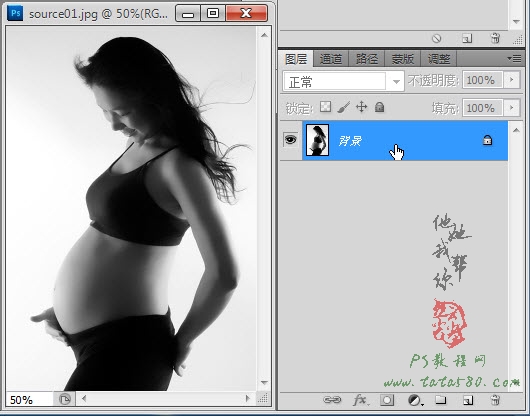Viewport: 530px width, 416px height.
Task: Click document vertical scrollbar up arrow
Action: 265,35
